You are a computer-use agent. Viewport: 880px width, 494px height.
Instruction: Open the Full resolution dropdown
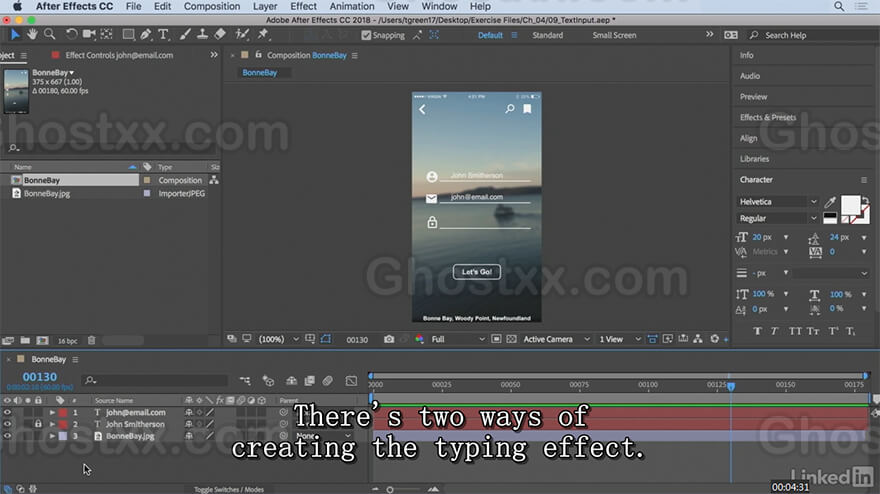457,339
